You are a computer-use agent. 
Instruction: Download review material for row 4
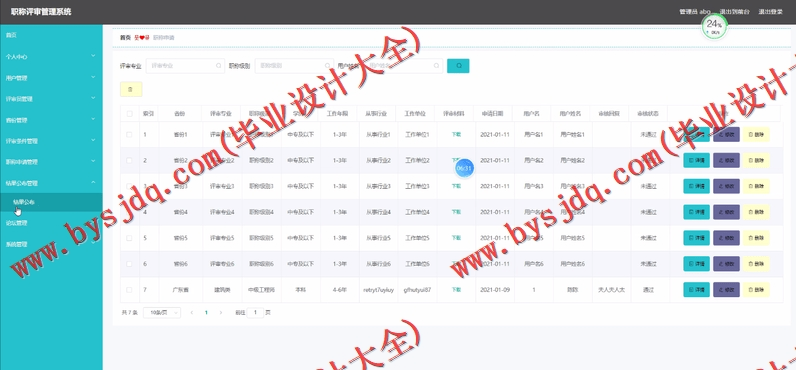click(x=456, y=212)
